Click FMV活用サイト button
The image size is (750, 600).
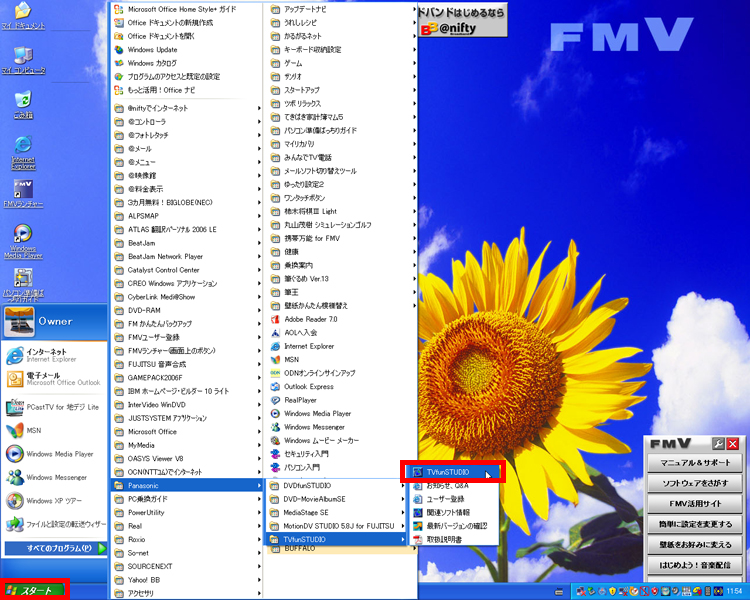coord(695,503)
